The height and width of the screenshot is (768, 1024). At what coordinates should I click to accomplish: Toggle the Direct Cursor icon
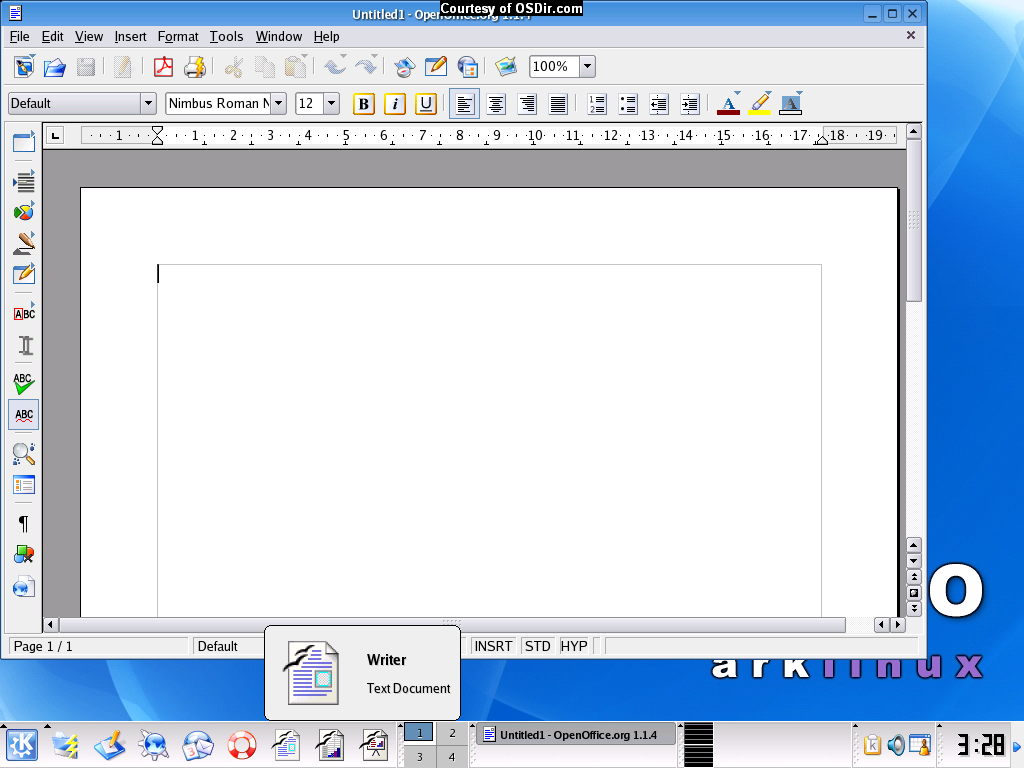pyautogui.click(x=24, y=345)
